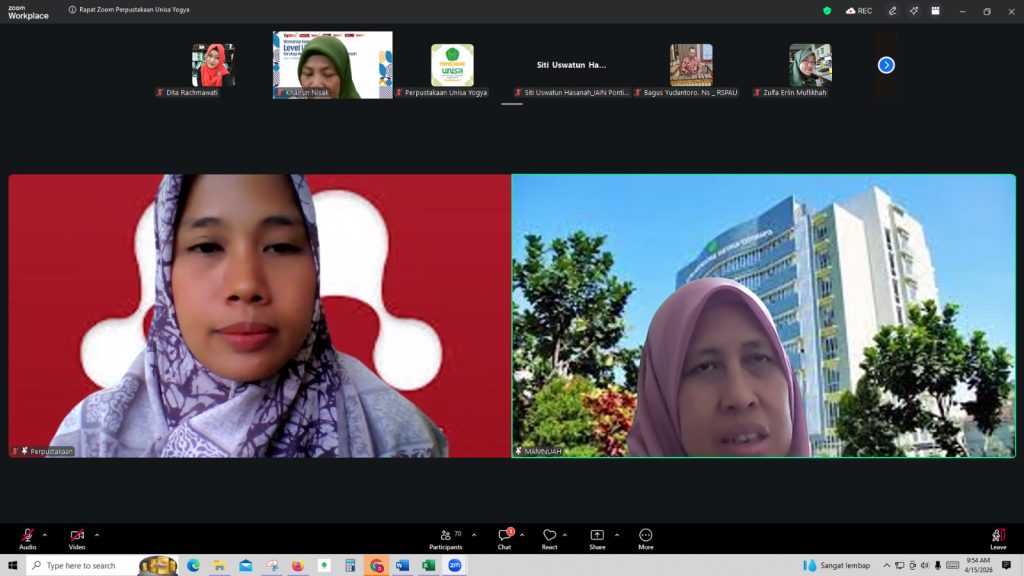Open the AI Companion sparkle icon
The height and width of the screenshot is (576, 1024).
coord(914,11)
